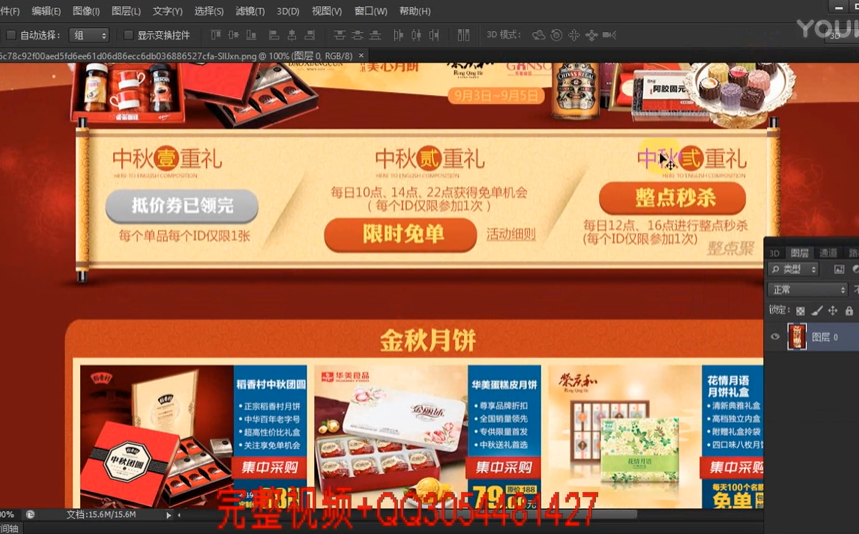Open the 3D(D) menu
The image size is (859, 534).
click(288, 11)
